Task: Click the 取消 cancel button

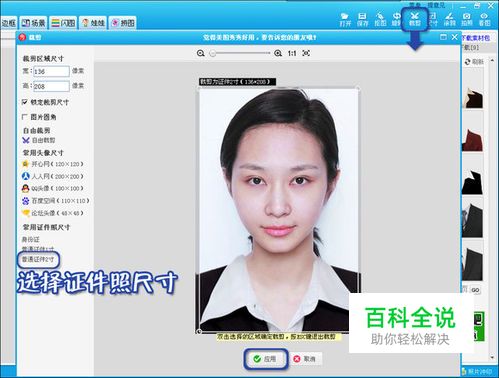Action: (x=305, y=359)
